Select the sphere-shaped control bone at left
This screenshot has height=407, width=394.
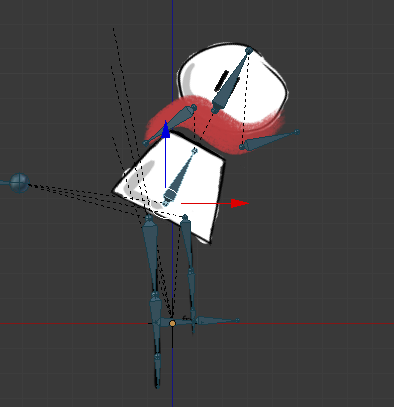pos(19,183)
